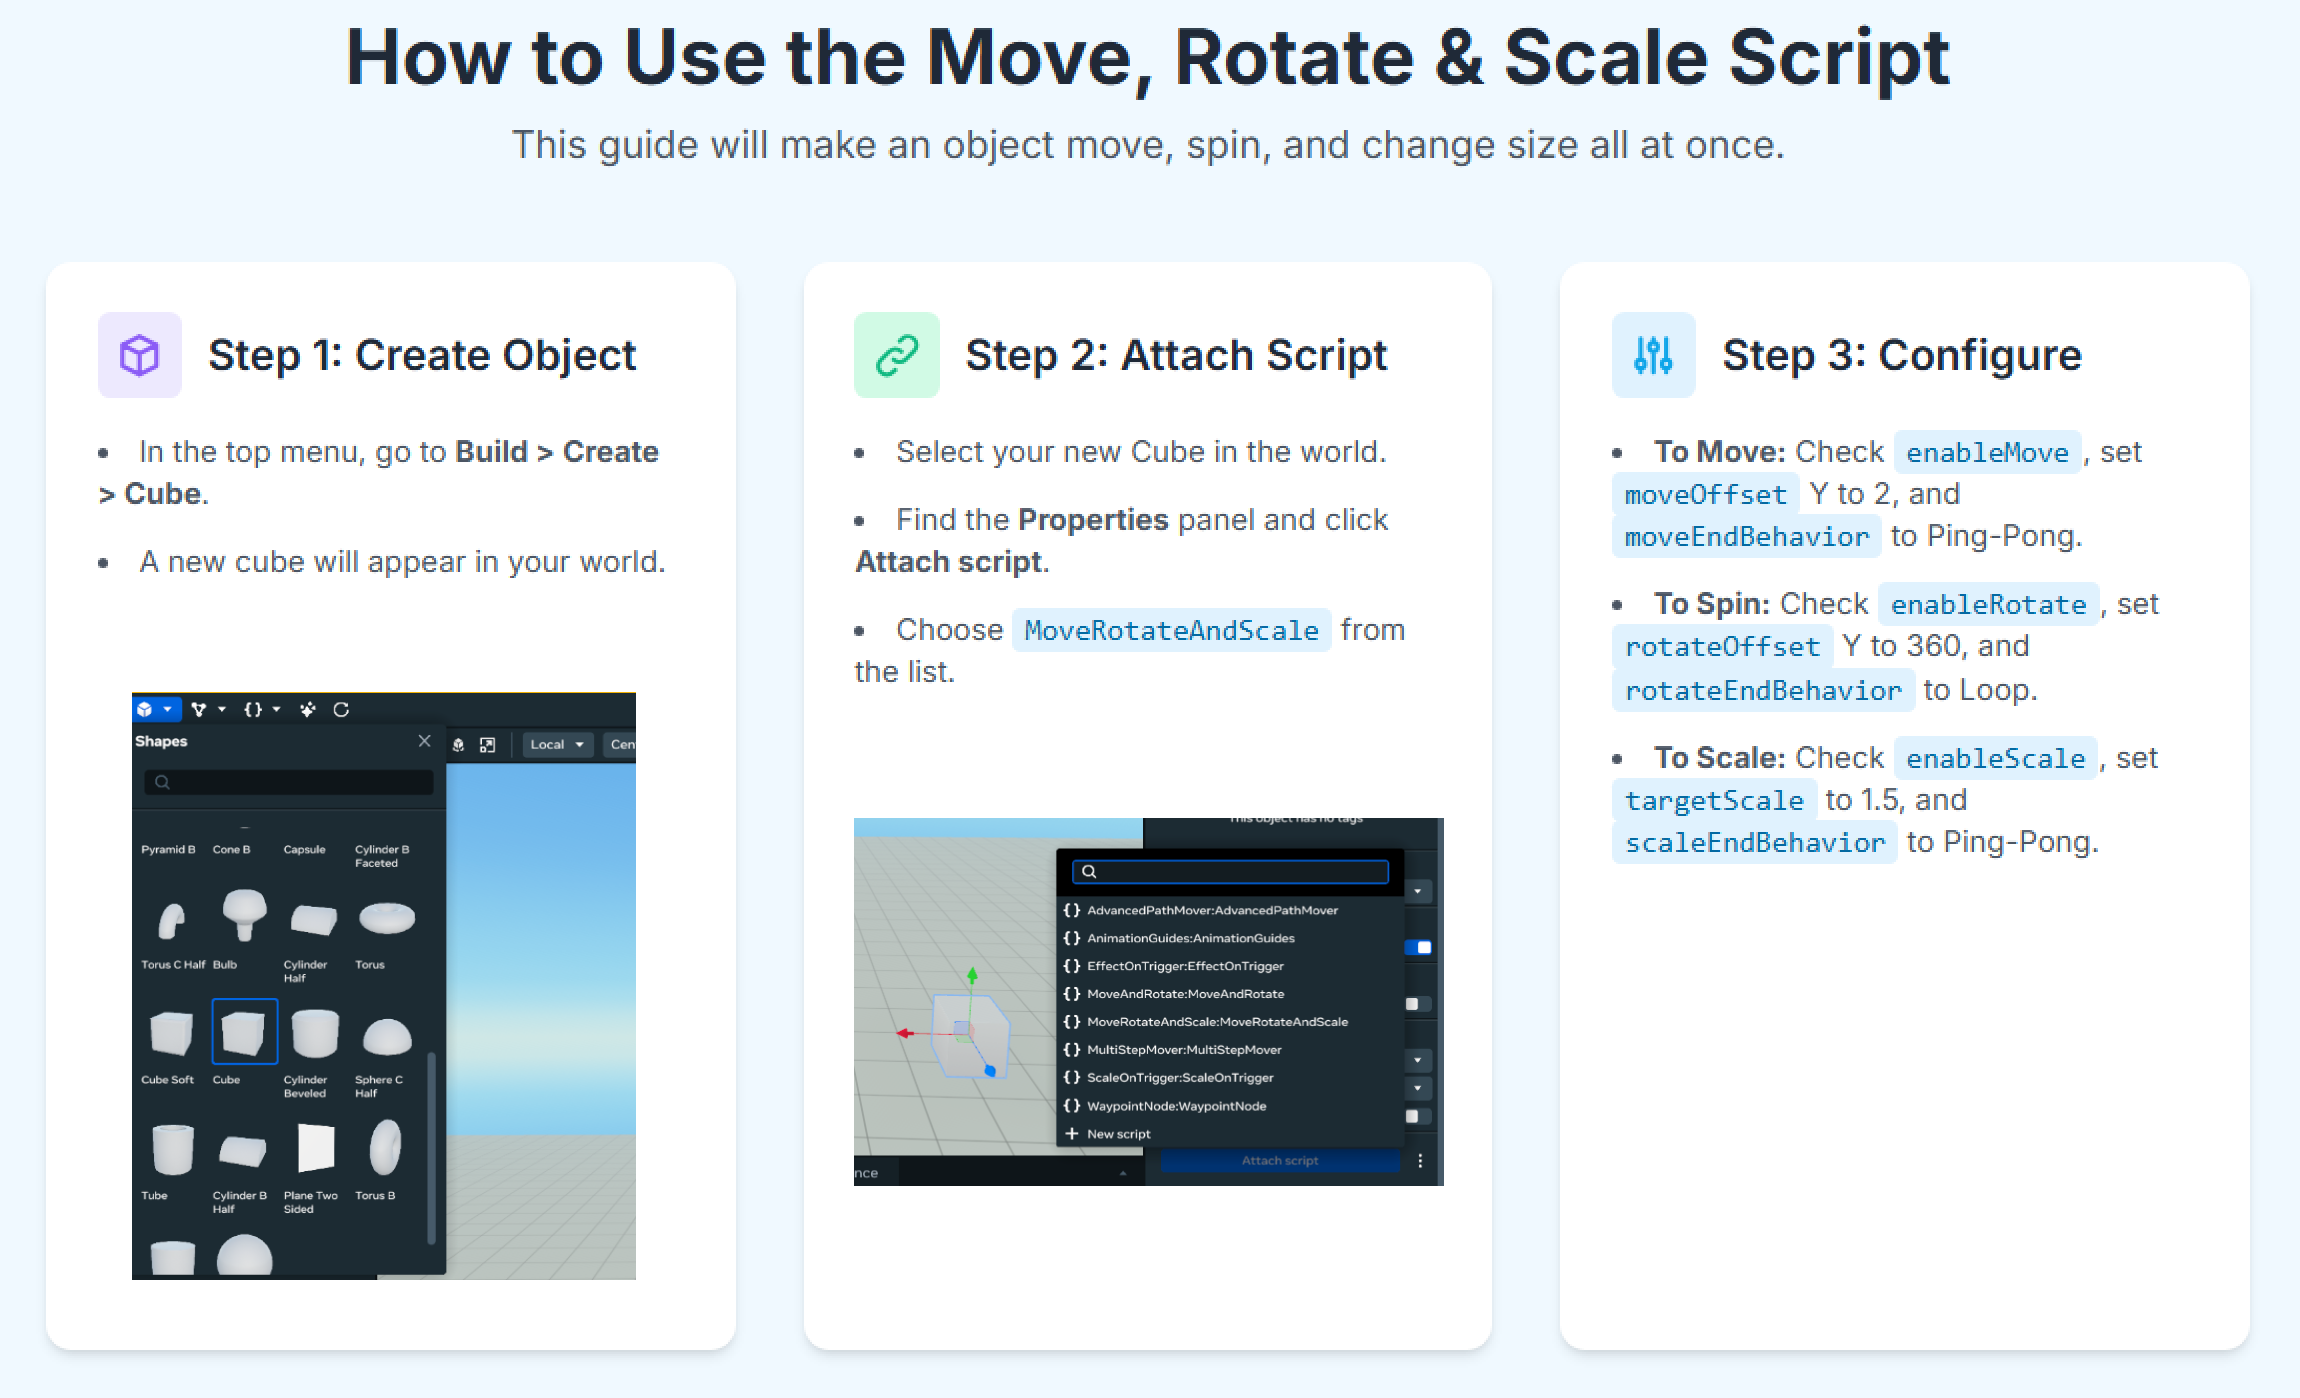The width and height of the screenshot is (2300, 1398).
Task: Click the blue cube build menu icon
Action: click(146, 709)
